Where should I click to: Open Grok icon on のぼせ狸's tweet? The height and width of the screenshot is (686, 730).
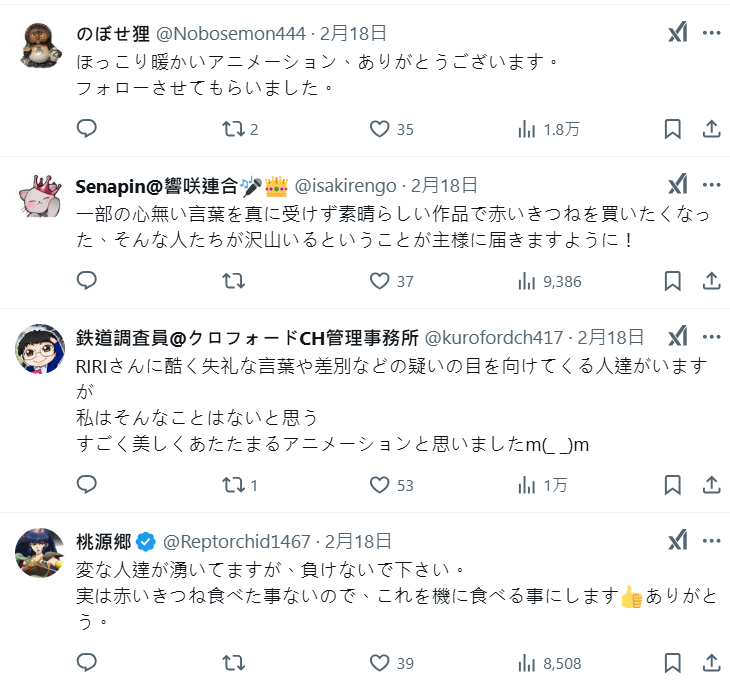coord(677,33)
